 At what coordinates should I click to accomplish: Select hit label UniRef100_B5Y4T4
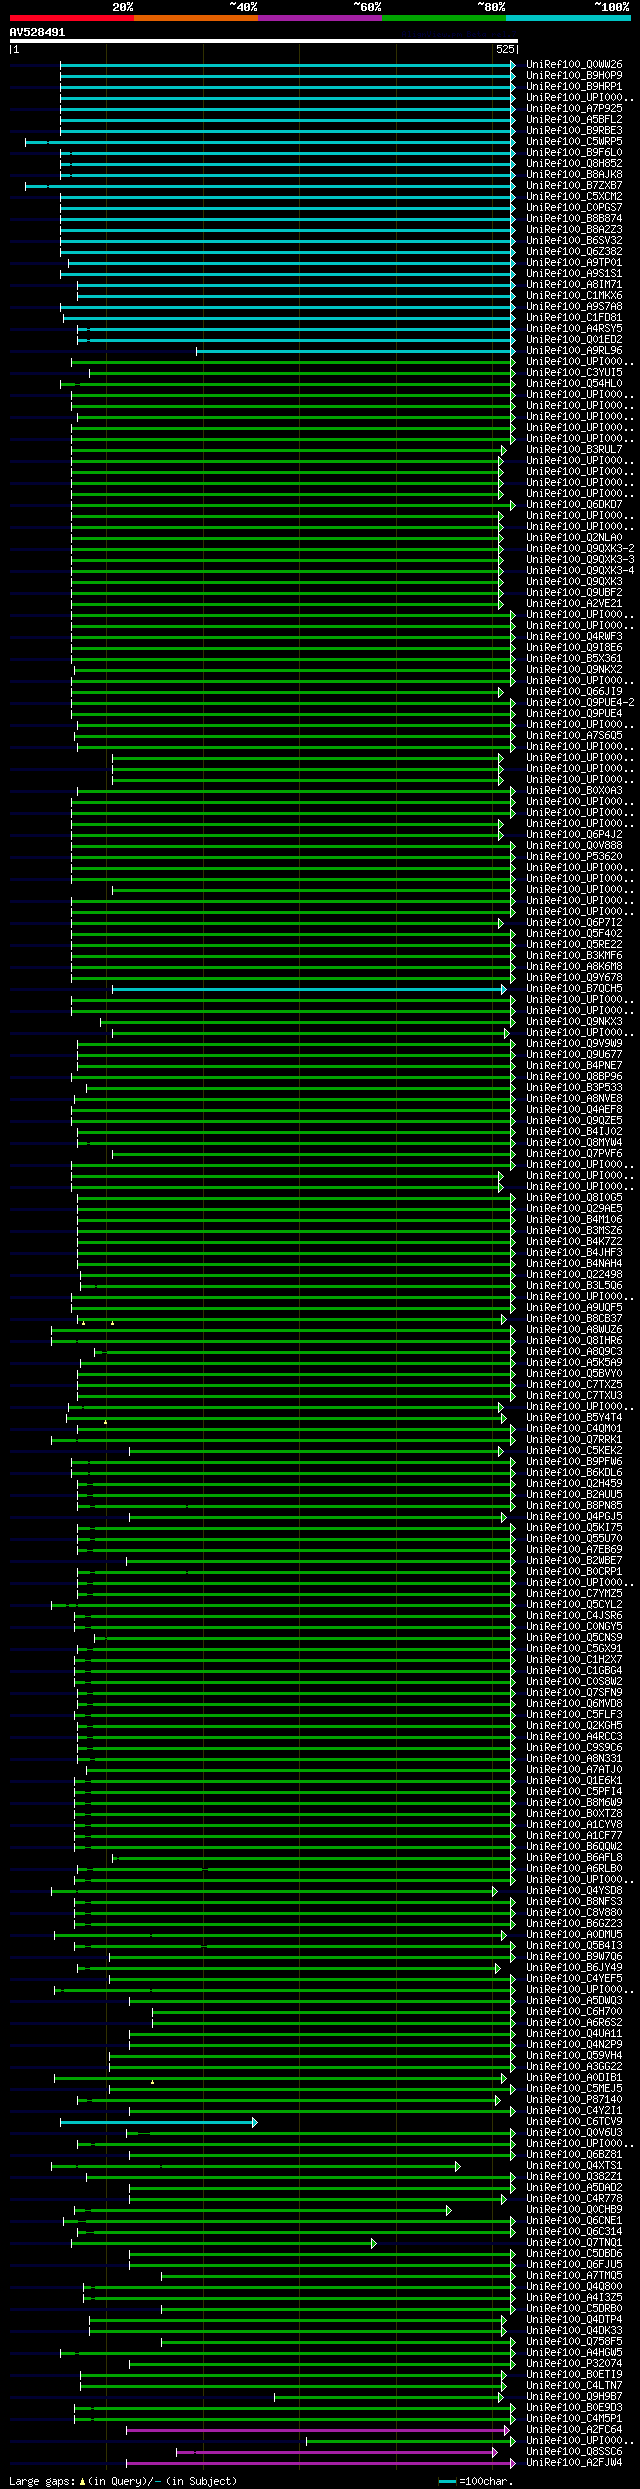coord(574,1418)
